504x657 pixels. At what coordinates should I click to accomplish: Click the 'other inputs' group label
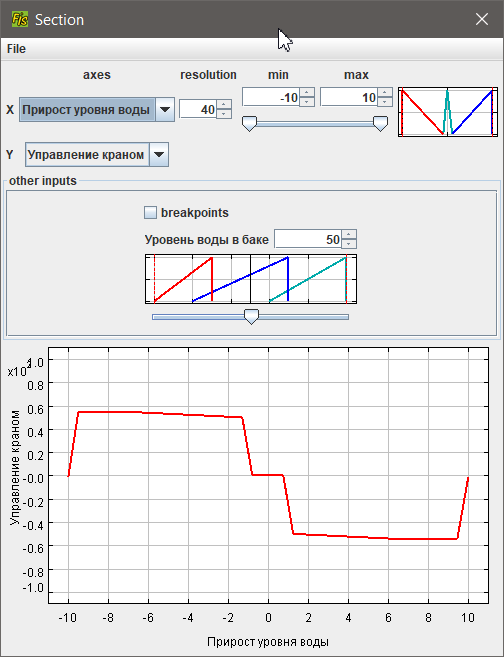click(x=43, y=181)
